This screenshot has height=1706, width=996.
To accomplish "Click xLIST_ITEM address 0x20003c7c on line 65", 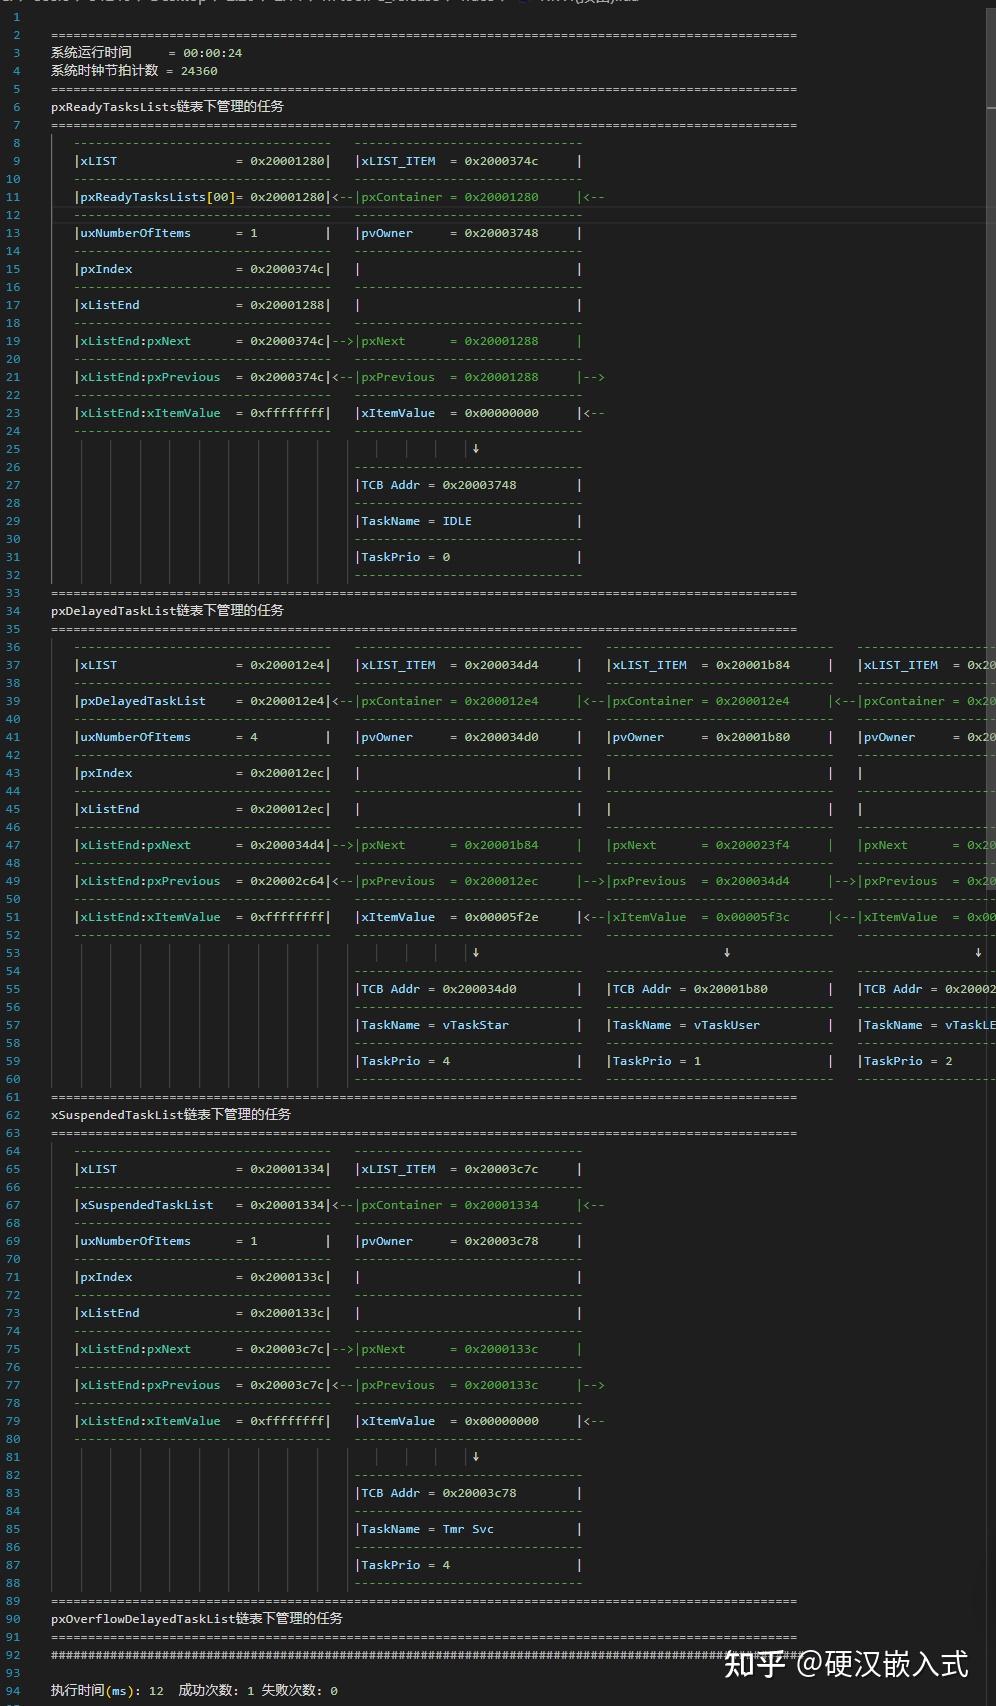I will (x=501, y=1169).
